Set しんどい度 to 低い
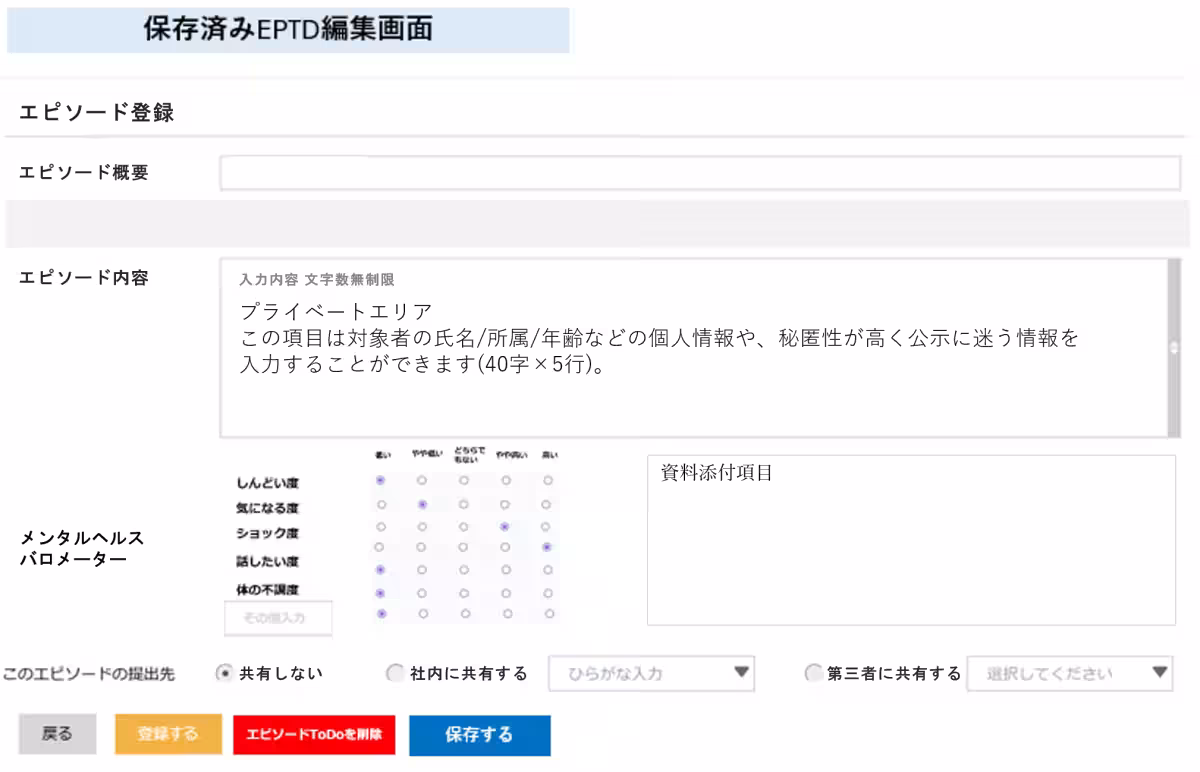The image size is (1200, 772). point(380,480)
